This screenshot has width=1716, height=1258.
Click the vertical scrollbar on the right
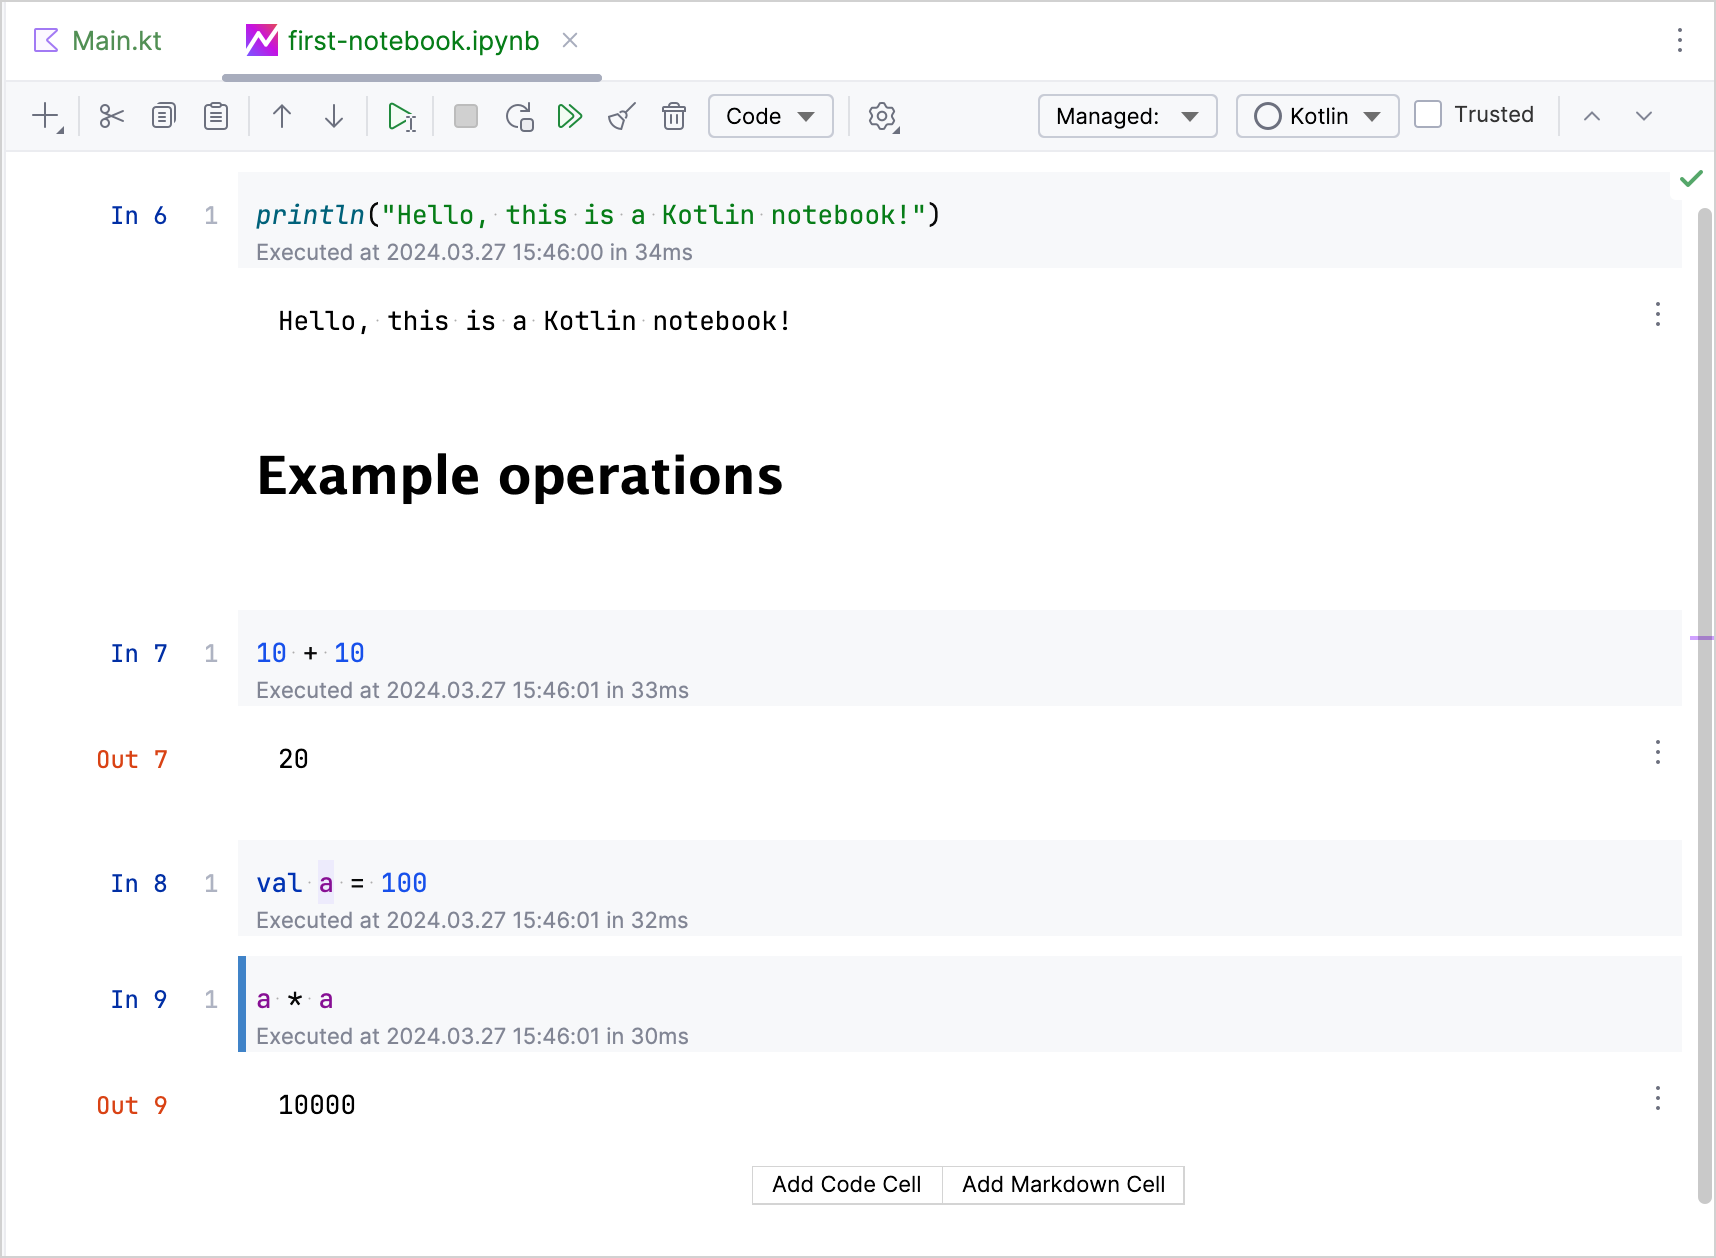tap(1705, 700)
